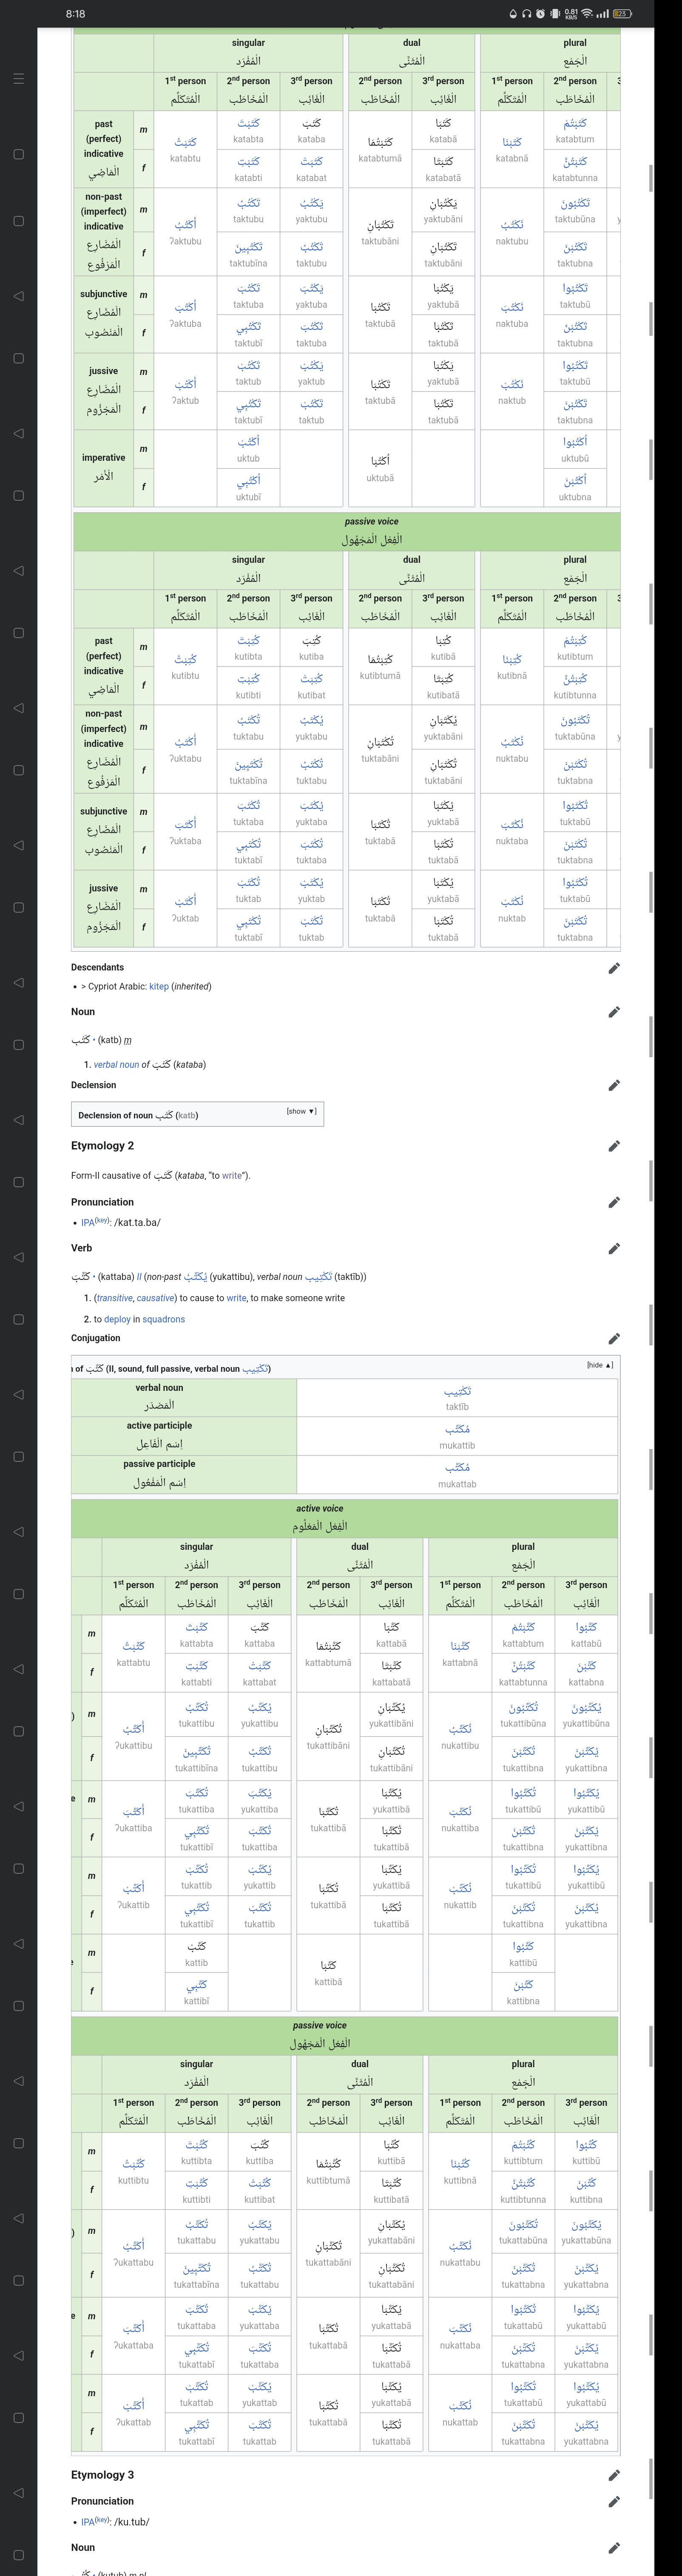
Task: Open the 'causative' label link
Action: coord(155,1298)
